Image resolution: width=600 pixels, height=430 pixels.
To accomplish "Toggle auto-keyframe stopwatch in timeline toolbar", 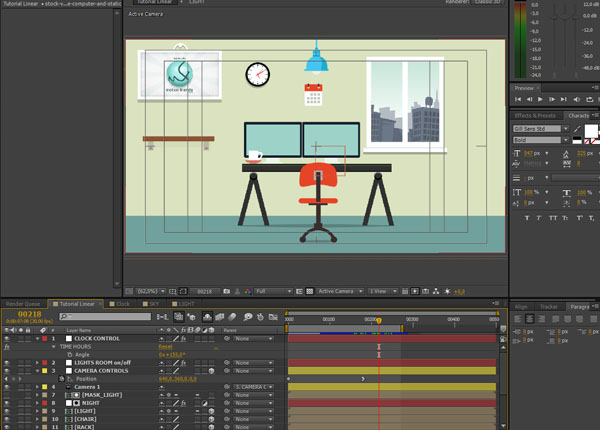I will pyautogui.click(x=260, y=317).
